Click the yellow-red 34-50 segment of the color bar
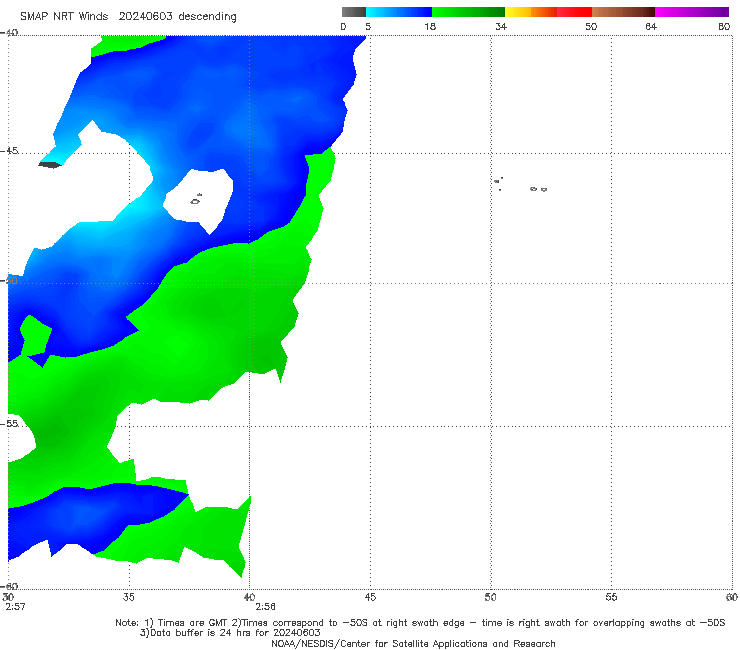Screen dimensions: 740x650 [x=548, y=12]
